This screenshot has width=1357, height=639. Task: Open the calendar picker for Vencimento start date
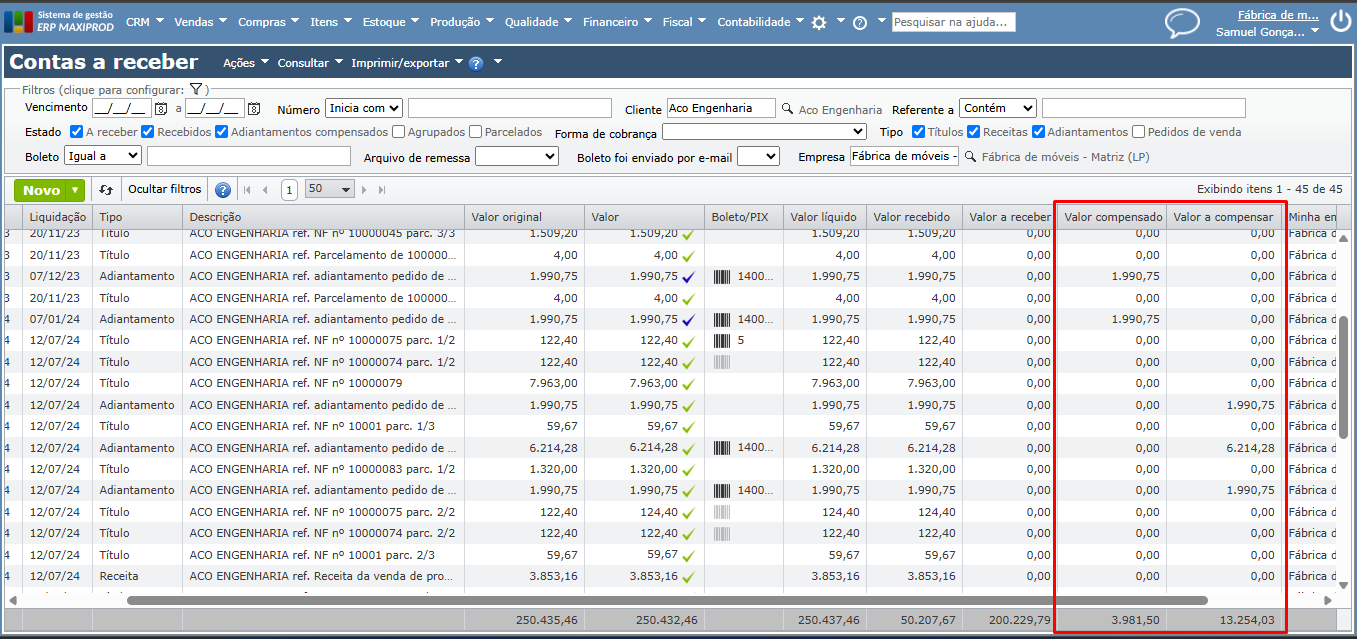click(x=161, y=108)
